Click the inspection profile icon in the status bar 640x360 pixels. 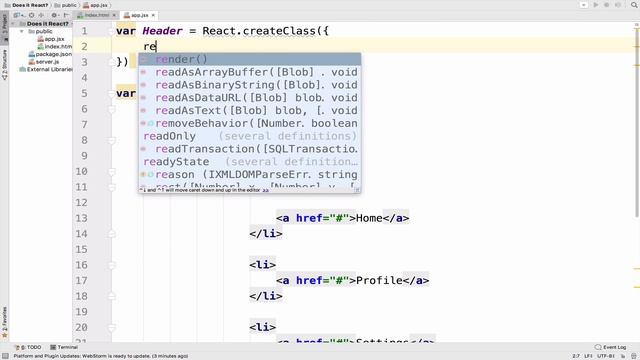pos(633,356)
